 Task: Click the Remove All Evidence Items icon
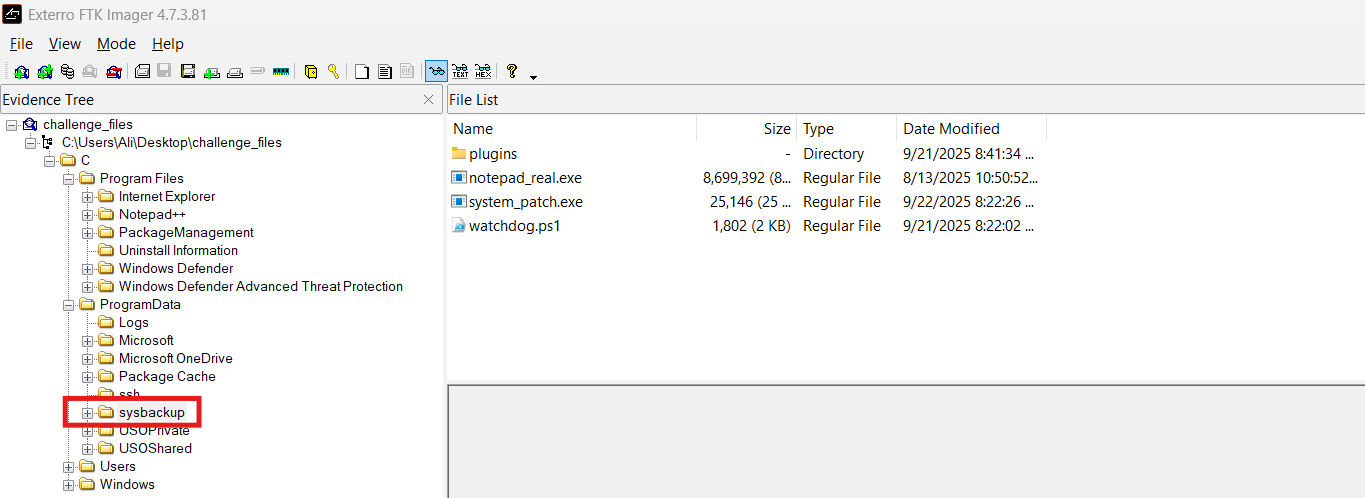115,71
